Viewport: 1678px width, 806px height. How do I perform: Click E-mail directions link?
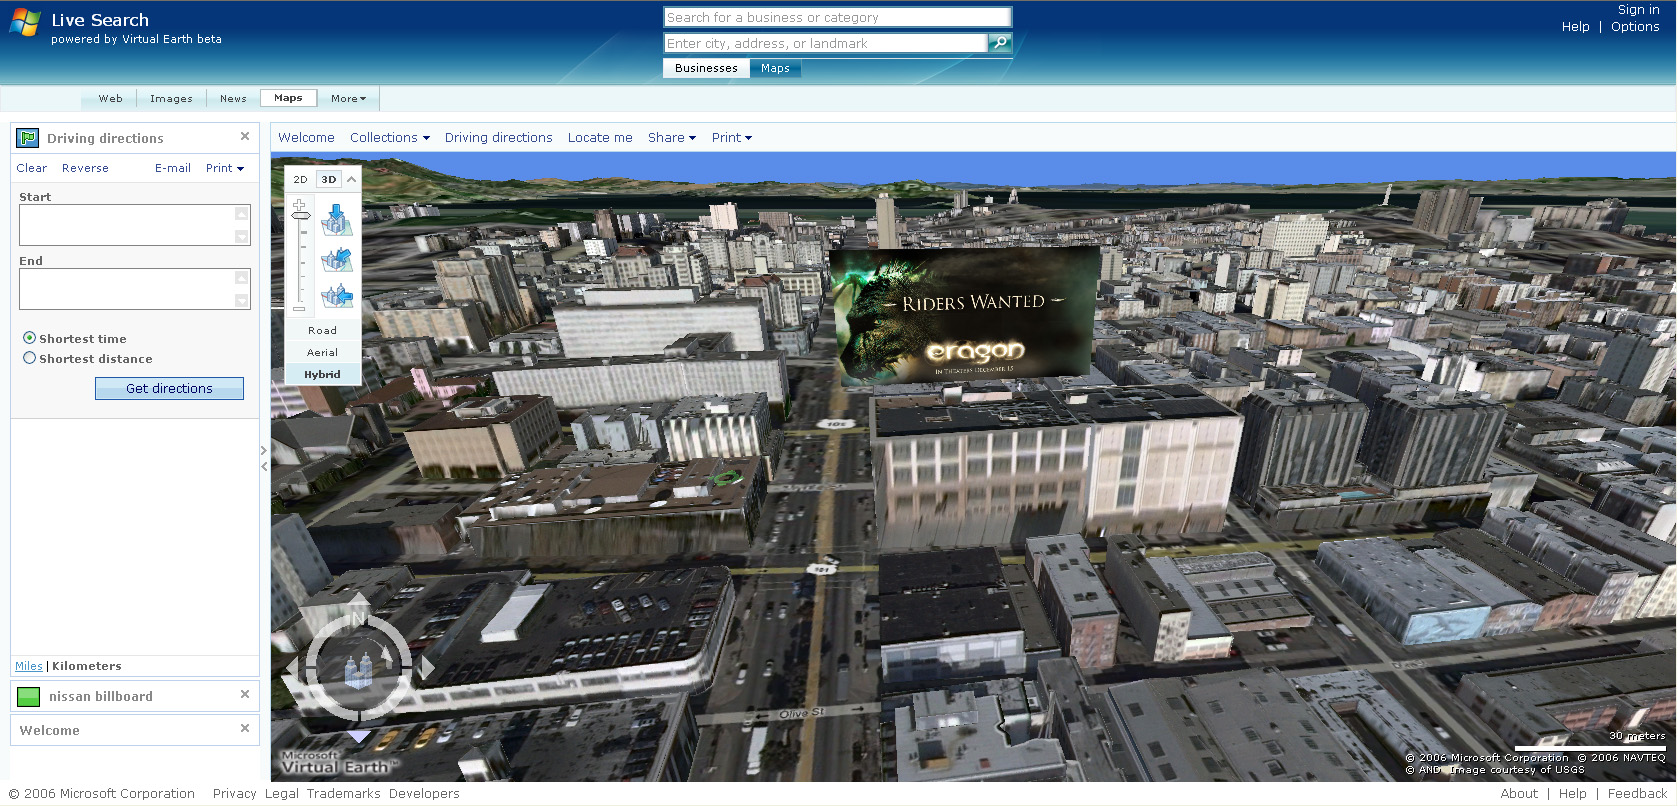coord(172,168)
